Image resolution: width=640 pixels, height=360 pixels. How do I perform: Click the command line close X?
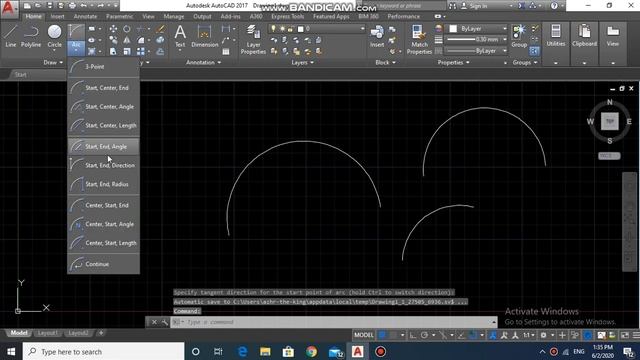click(x=154, y=322)
